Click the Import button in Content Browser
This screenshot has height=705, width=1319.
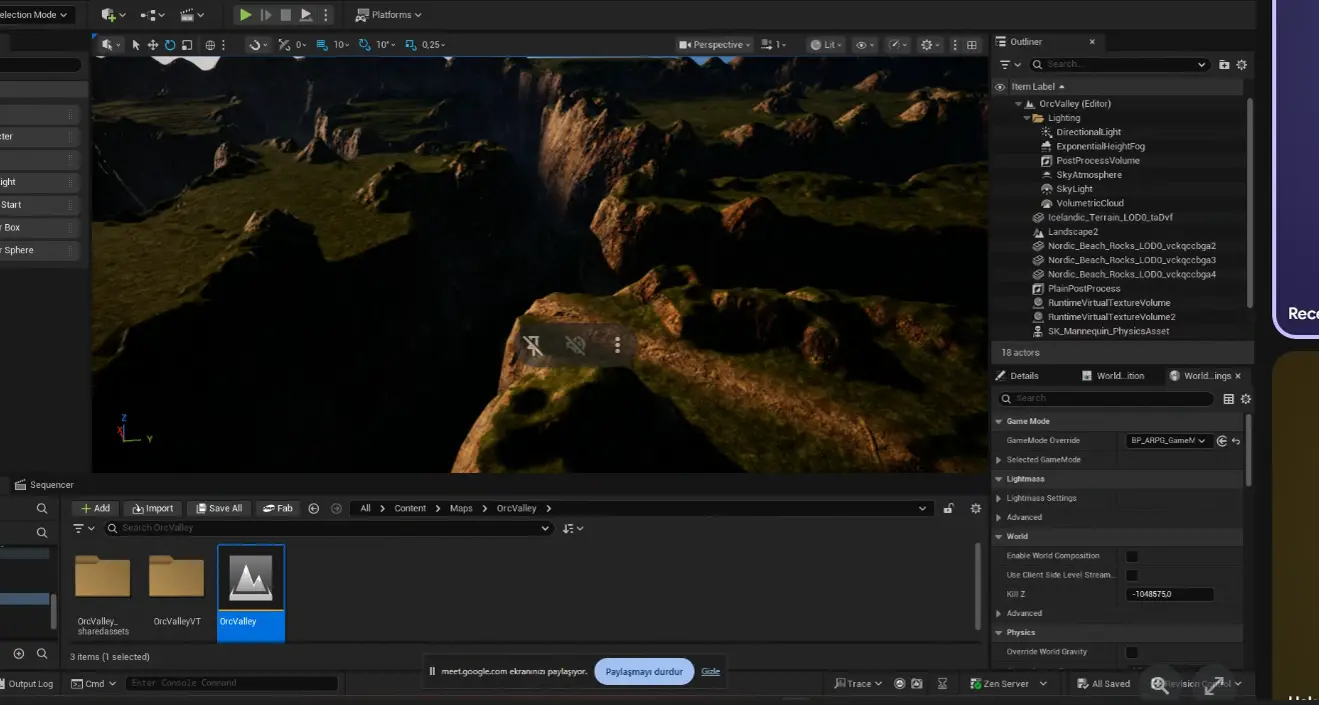[153, 508]
